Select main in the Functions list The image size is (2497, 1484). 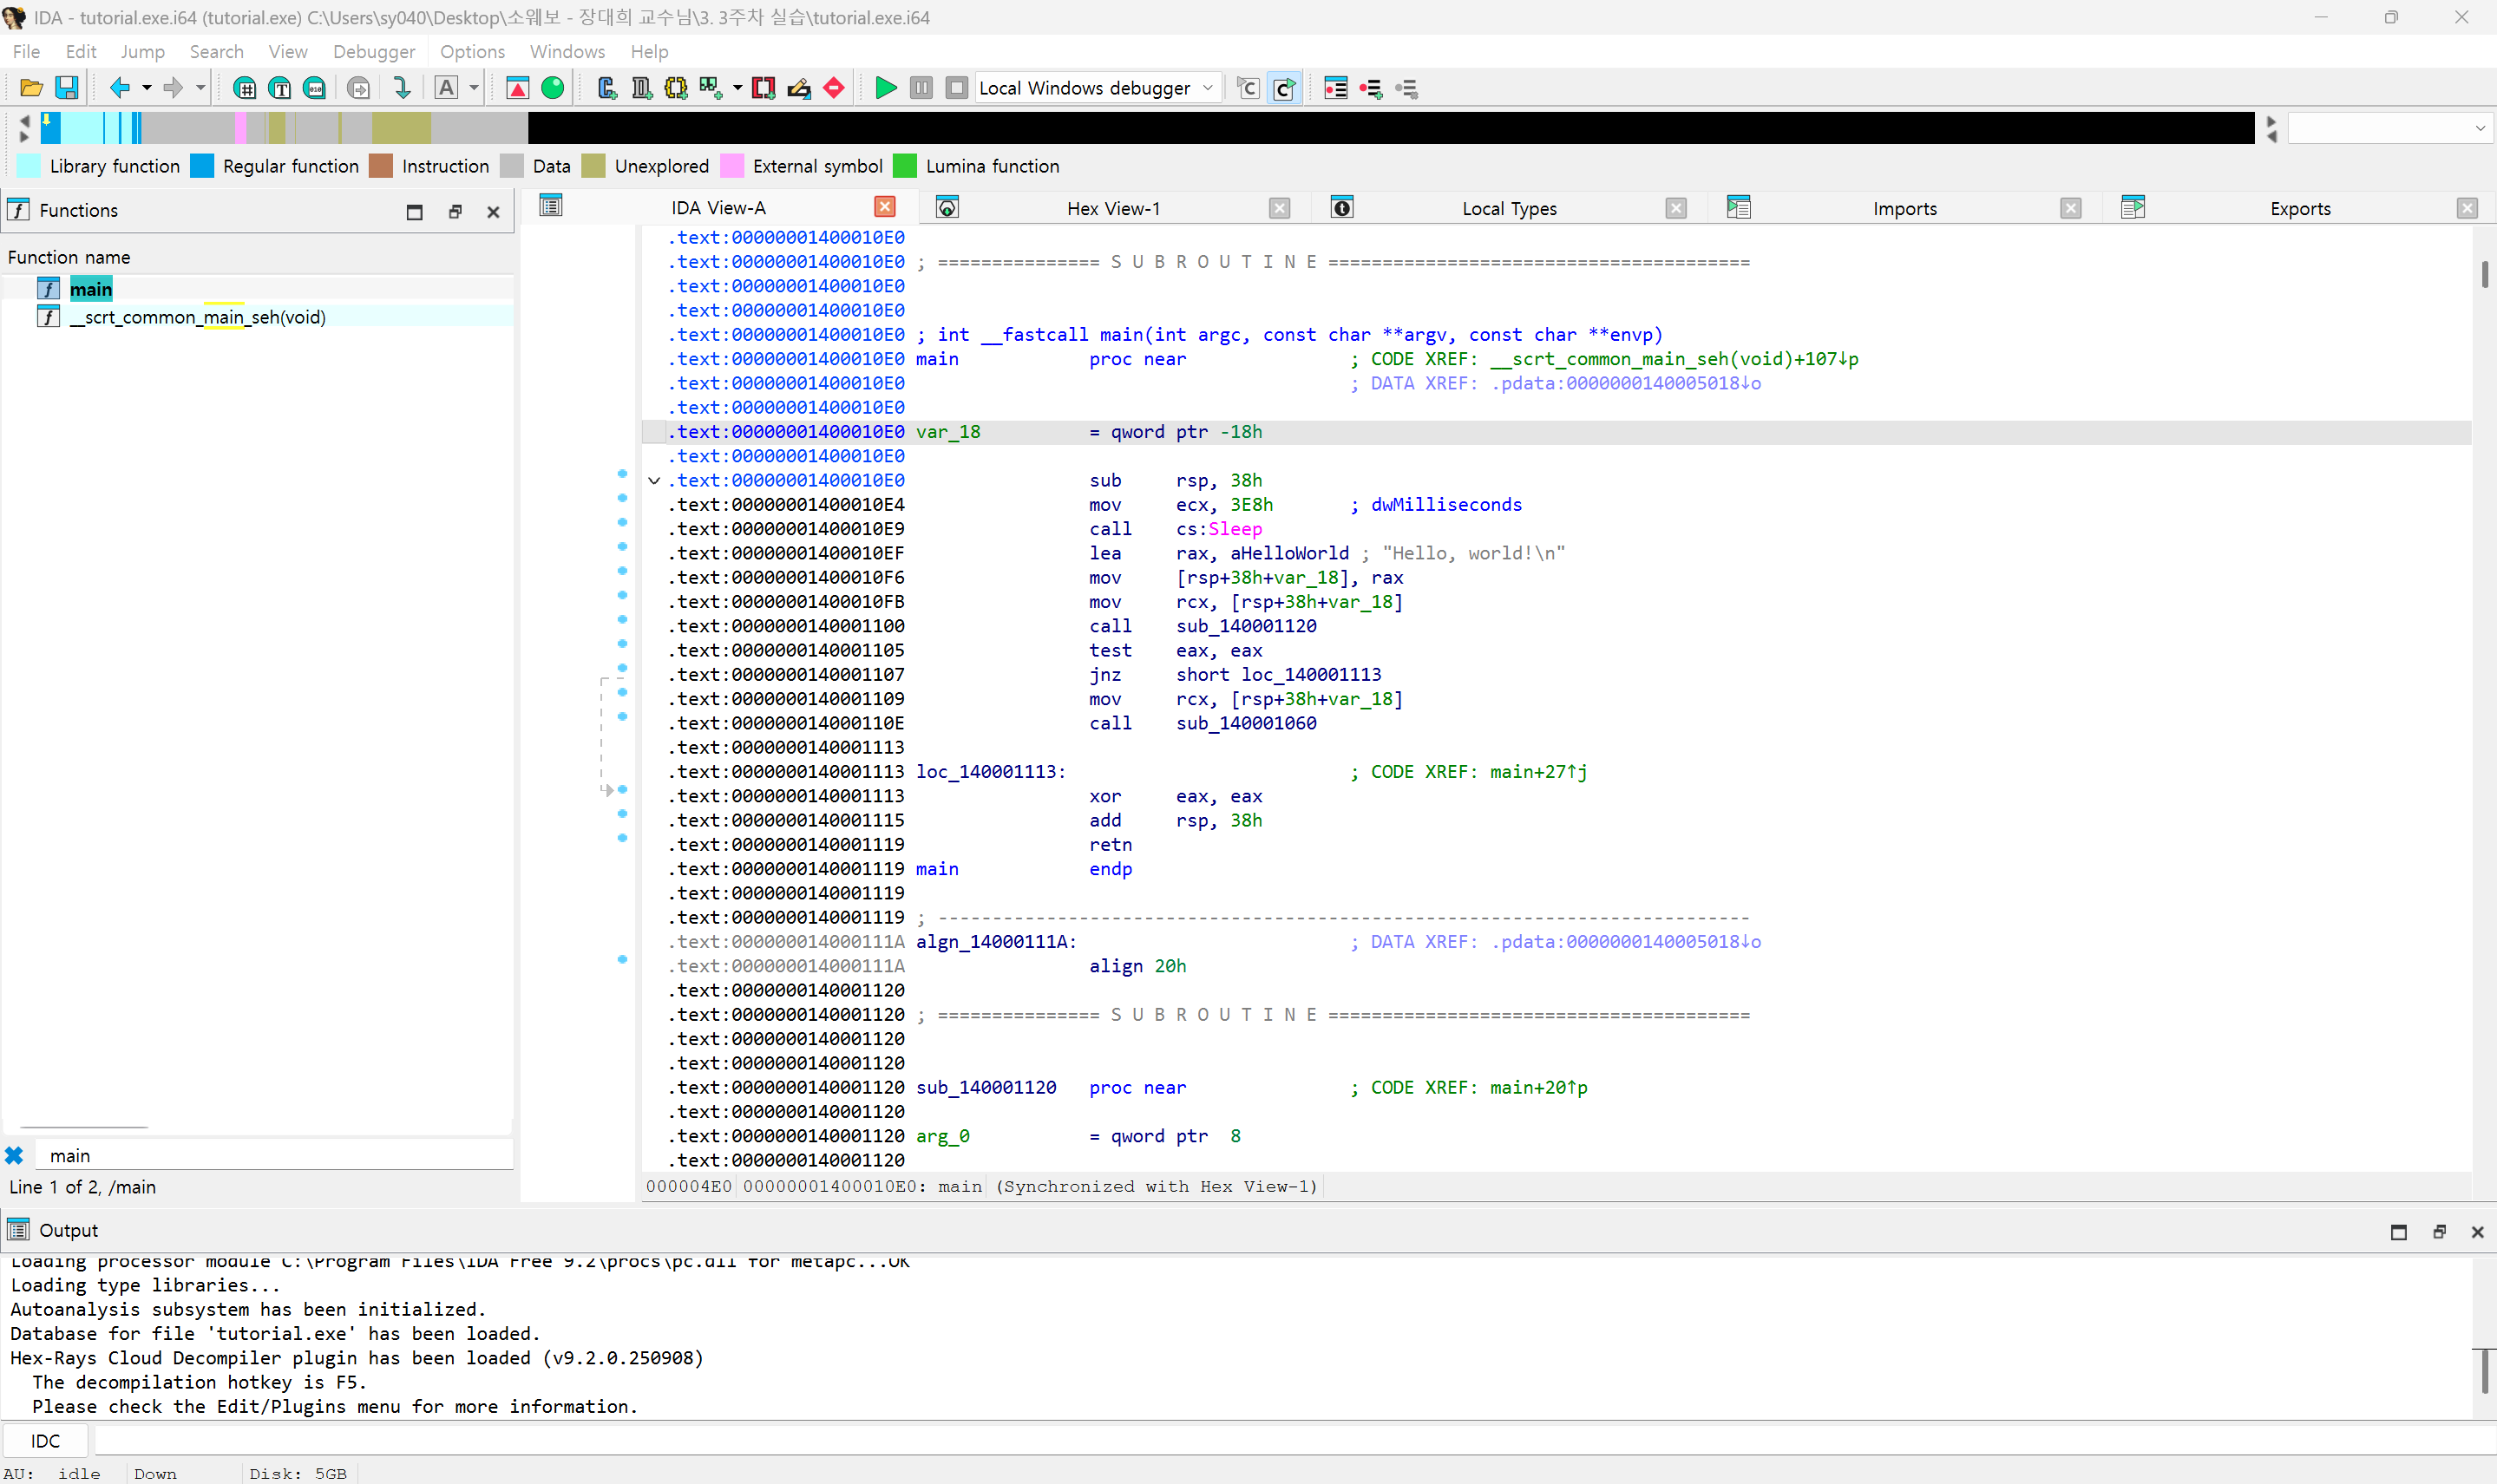tap(90, 289)
